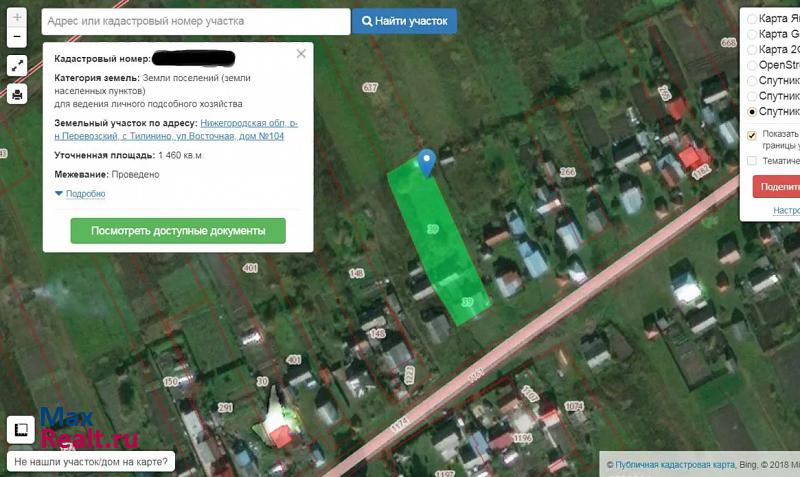Open the layers panel icon at bottom left
This screenshot has height=477, width=800.
pyautogui.click(x=19, y=430)
